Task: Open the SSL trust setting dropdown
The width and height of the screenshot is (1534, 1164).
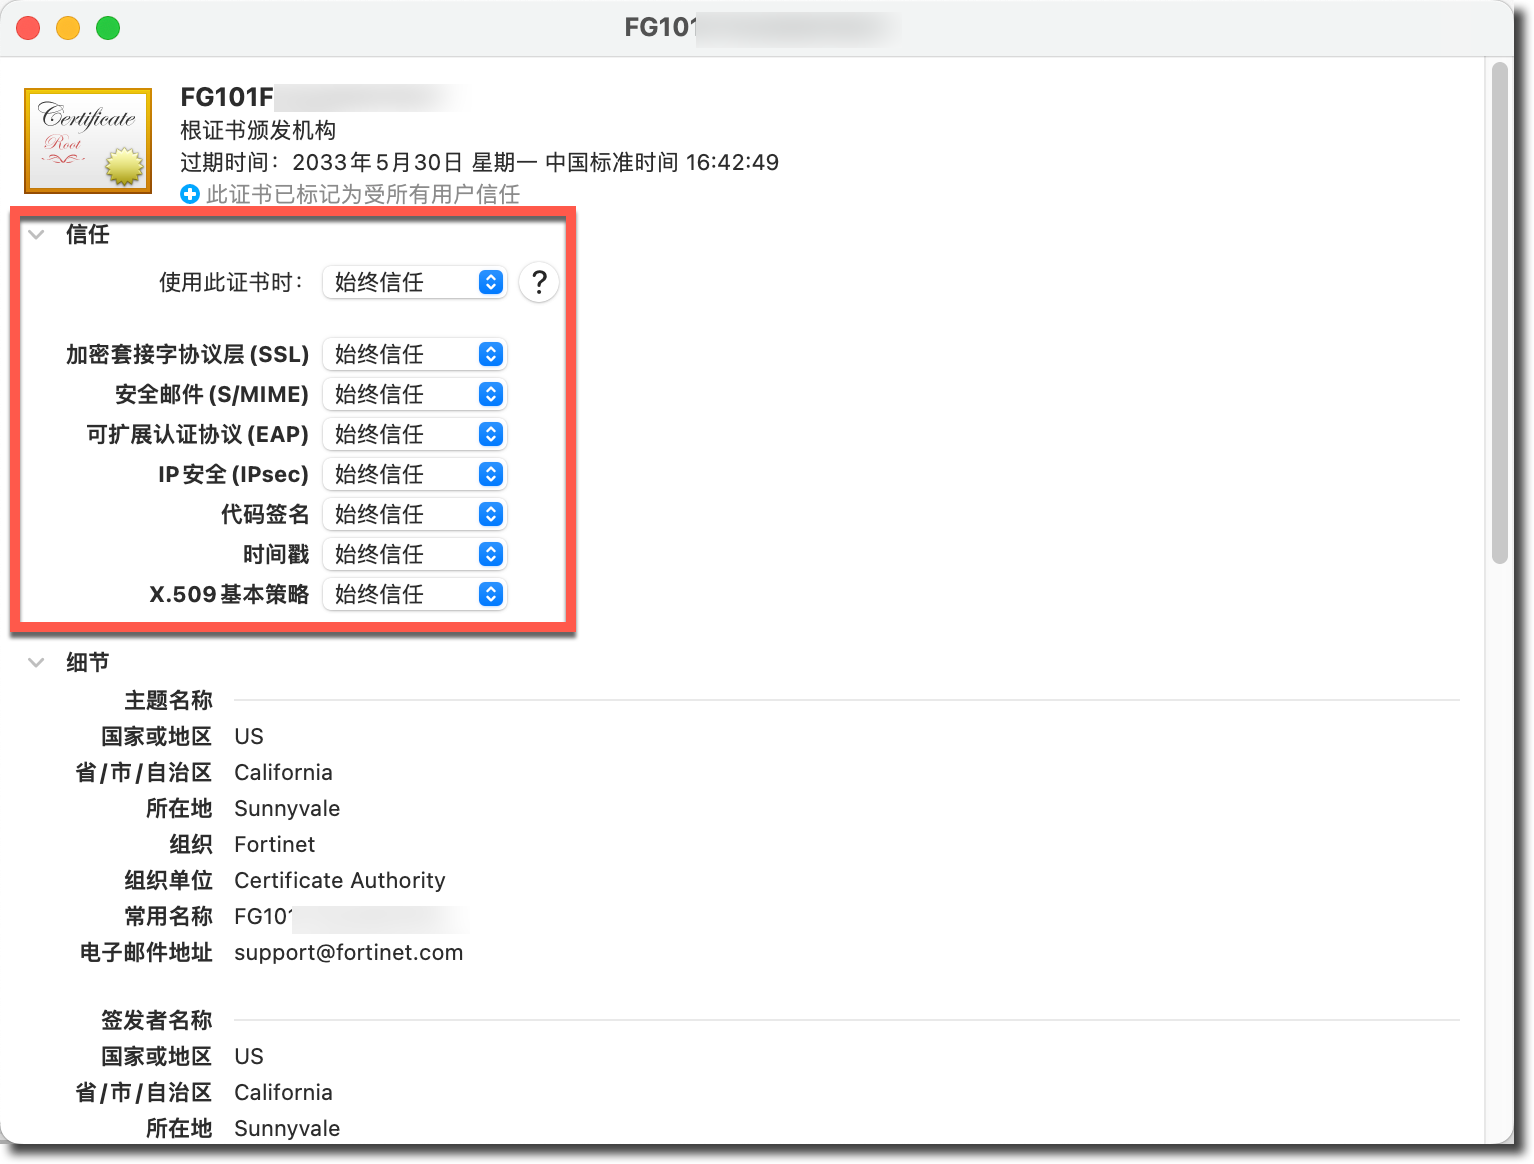Action: coord(414,354)
